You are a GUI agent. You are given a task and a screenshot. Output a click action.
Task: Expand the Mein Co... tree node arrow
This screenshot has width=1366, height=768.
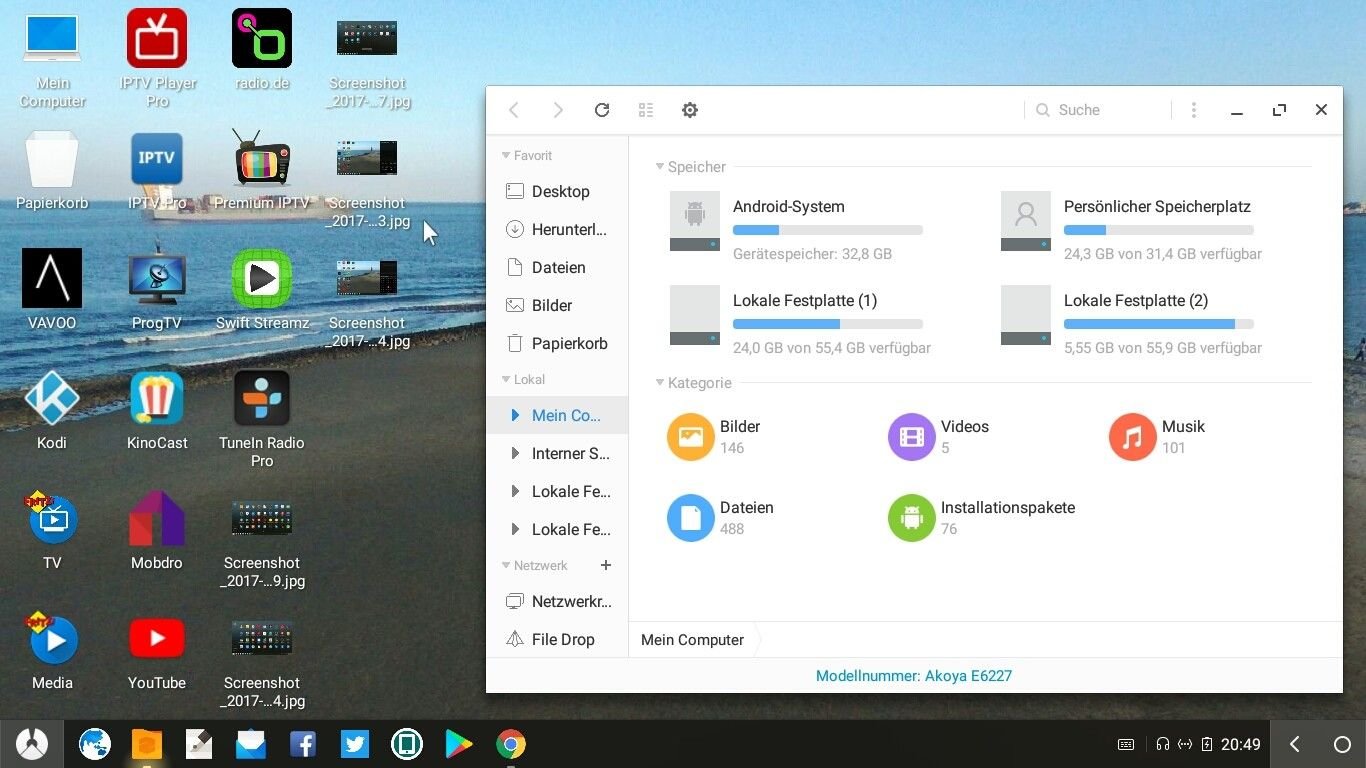point(515,415)
